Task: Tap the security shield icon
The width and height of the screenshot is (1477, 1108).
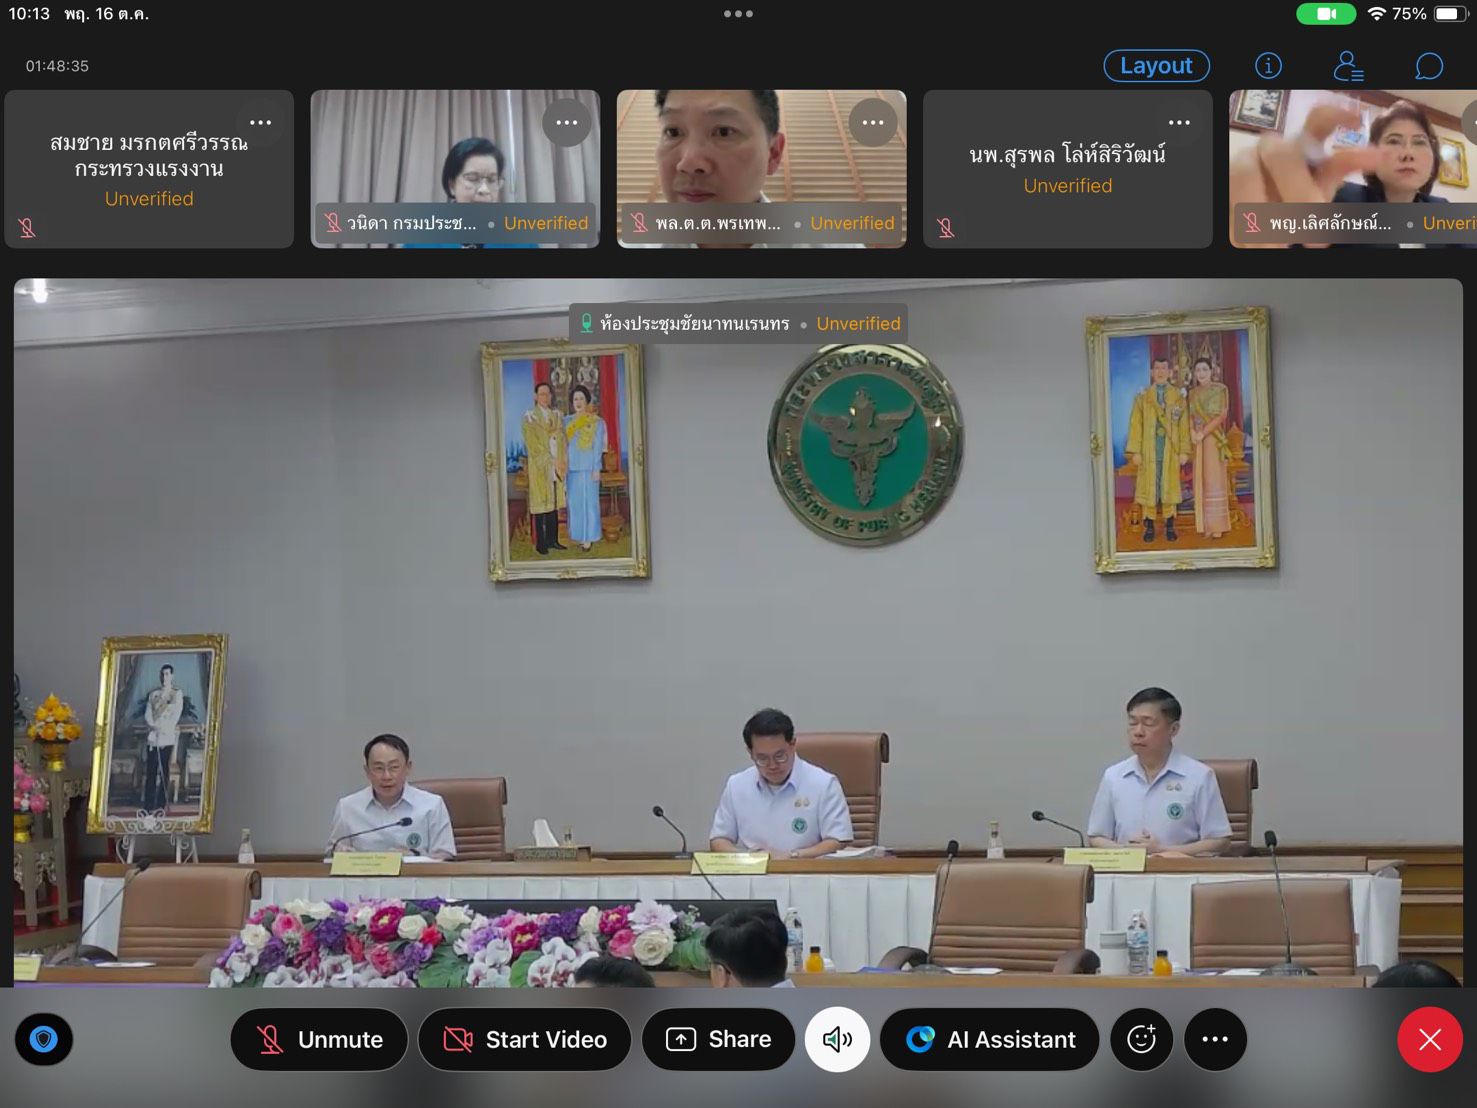Action: click(43, 1039)
